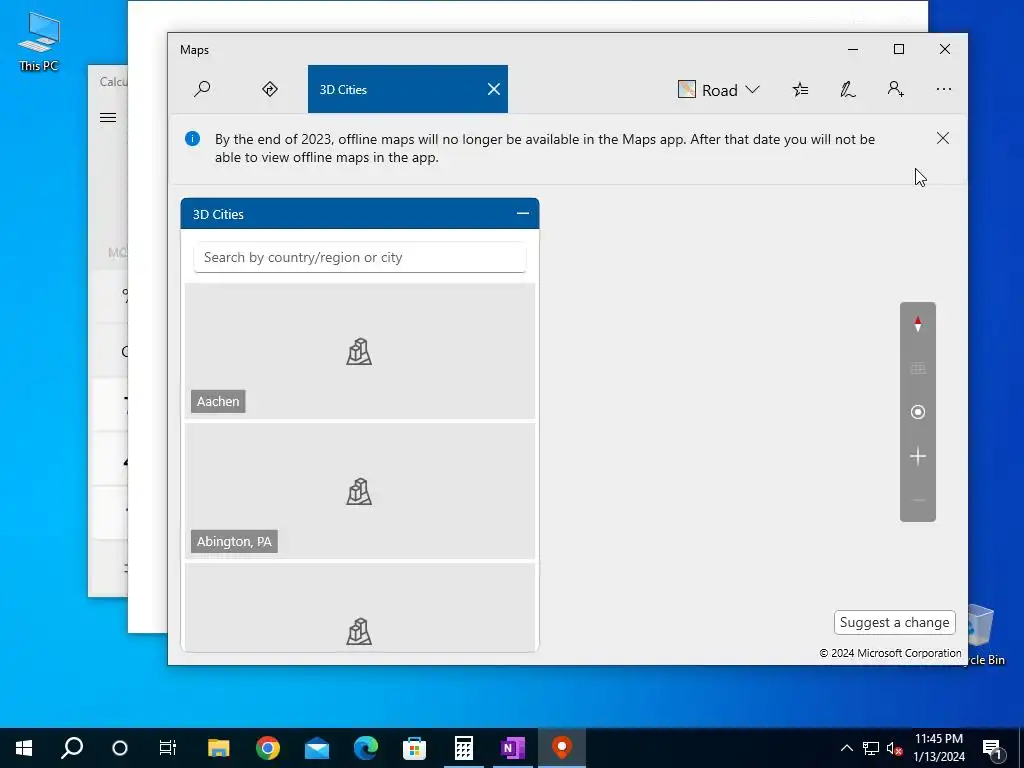
Task: Open Microsoft Store taskbar icon
Action: click(x=415, y=748)
